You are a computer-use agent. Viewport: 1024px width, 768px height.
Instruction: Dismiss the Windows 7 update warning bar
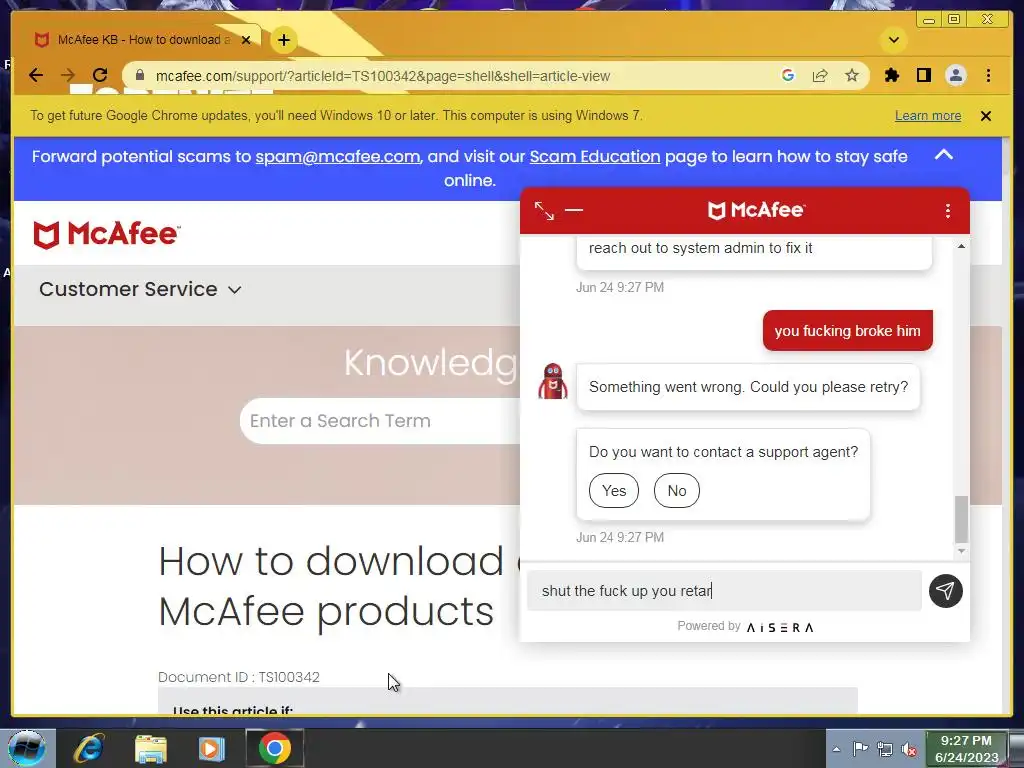pyautogui.click(x=985, y=116)
